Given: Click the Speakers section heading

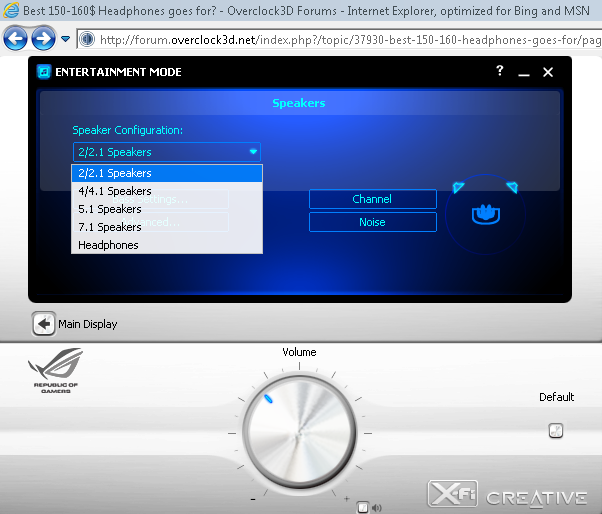Looking at the screenshot, I should pyautogui.click(x=299, y=103).
